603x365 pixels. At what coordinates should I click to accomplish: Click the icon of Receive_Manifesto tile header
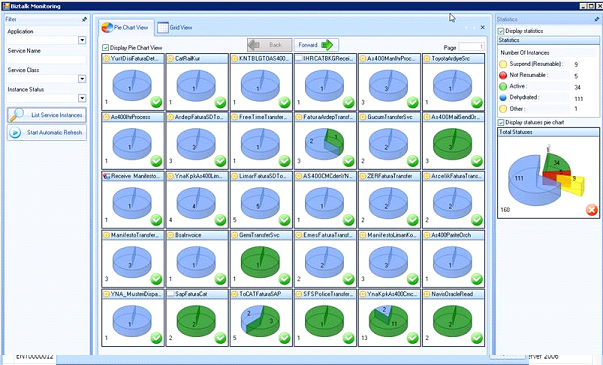(x=107, y=176)
